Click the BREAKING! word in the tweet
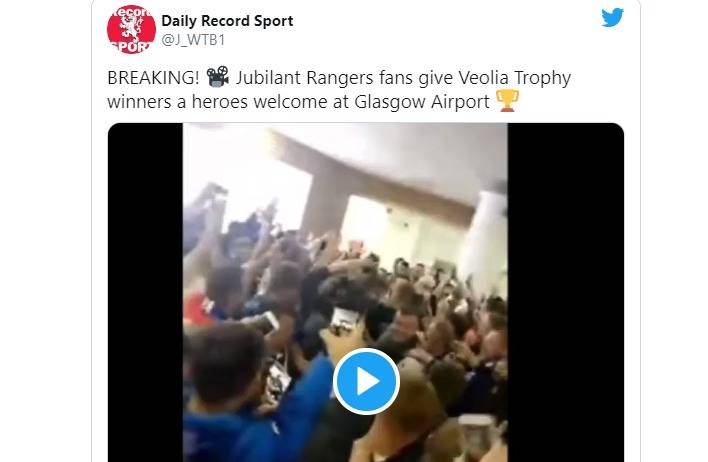 153,78
